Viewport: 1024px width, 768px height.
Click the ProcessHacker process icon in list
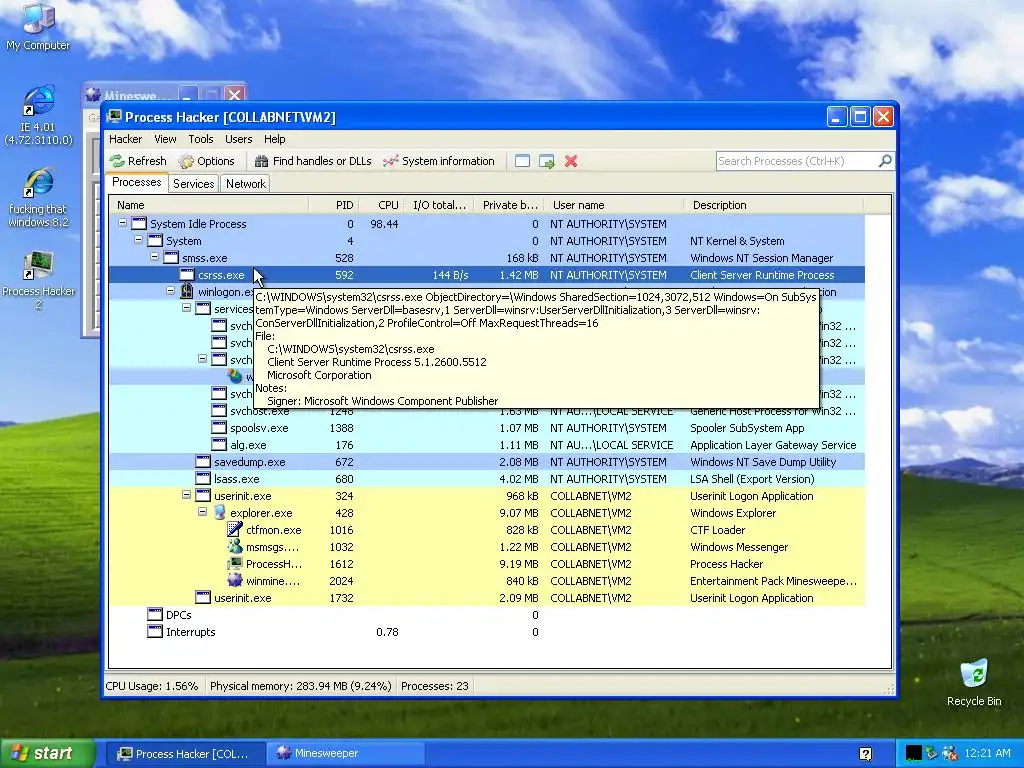[235, 564]
